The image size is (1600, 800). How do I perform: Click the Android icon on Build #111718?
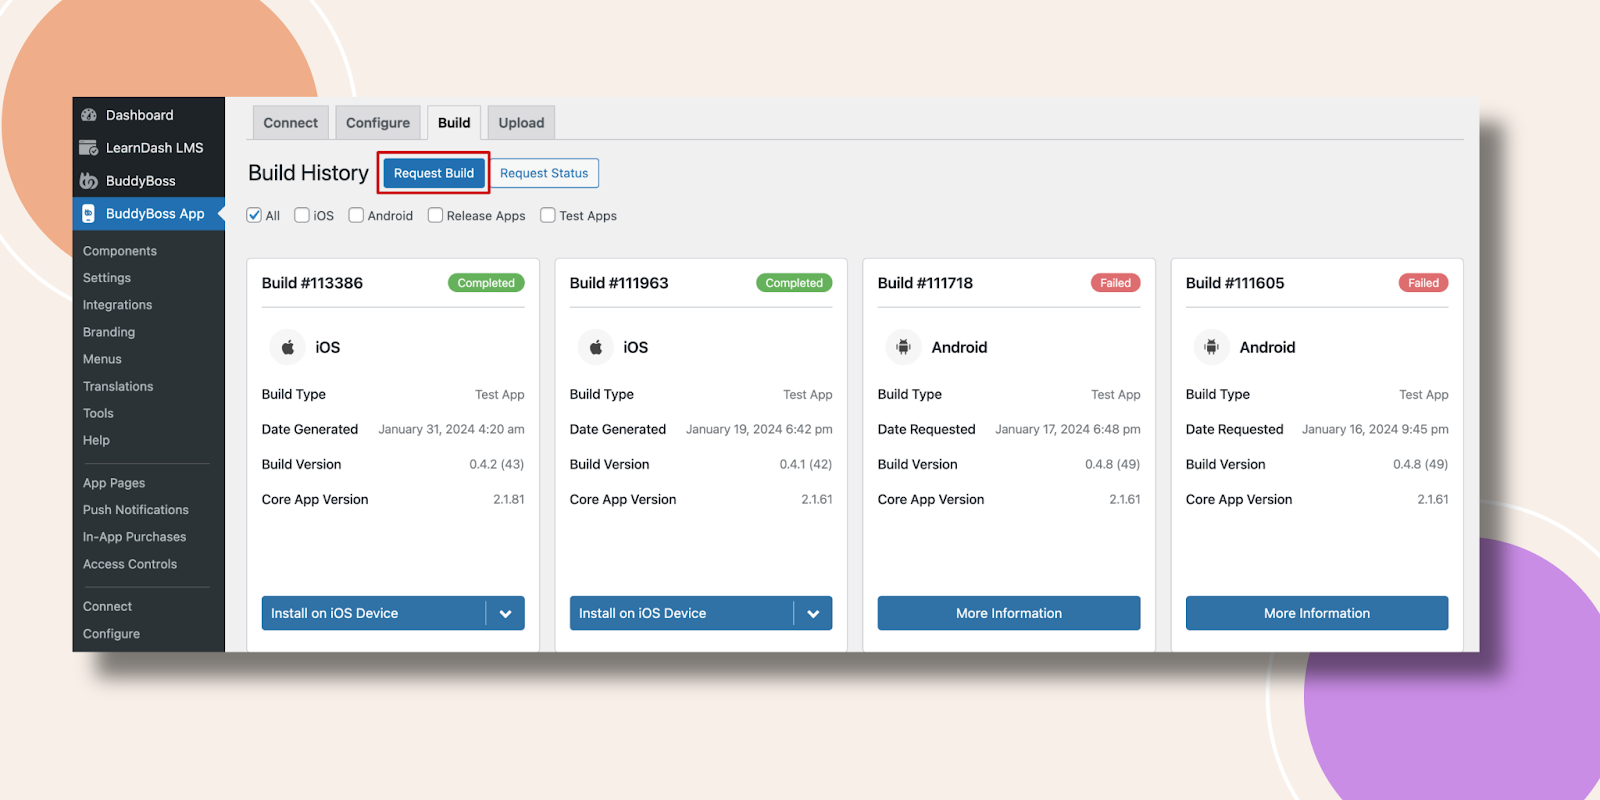coord(904,347)
